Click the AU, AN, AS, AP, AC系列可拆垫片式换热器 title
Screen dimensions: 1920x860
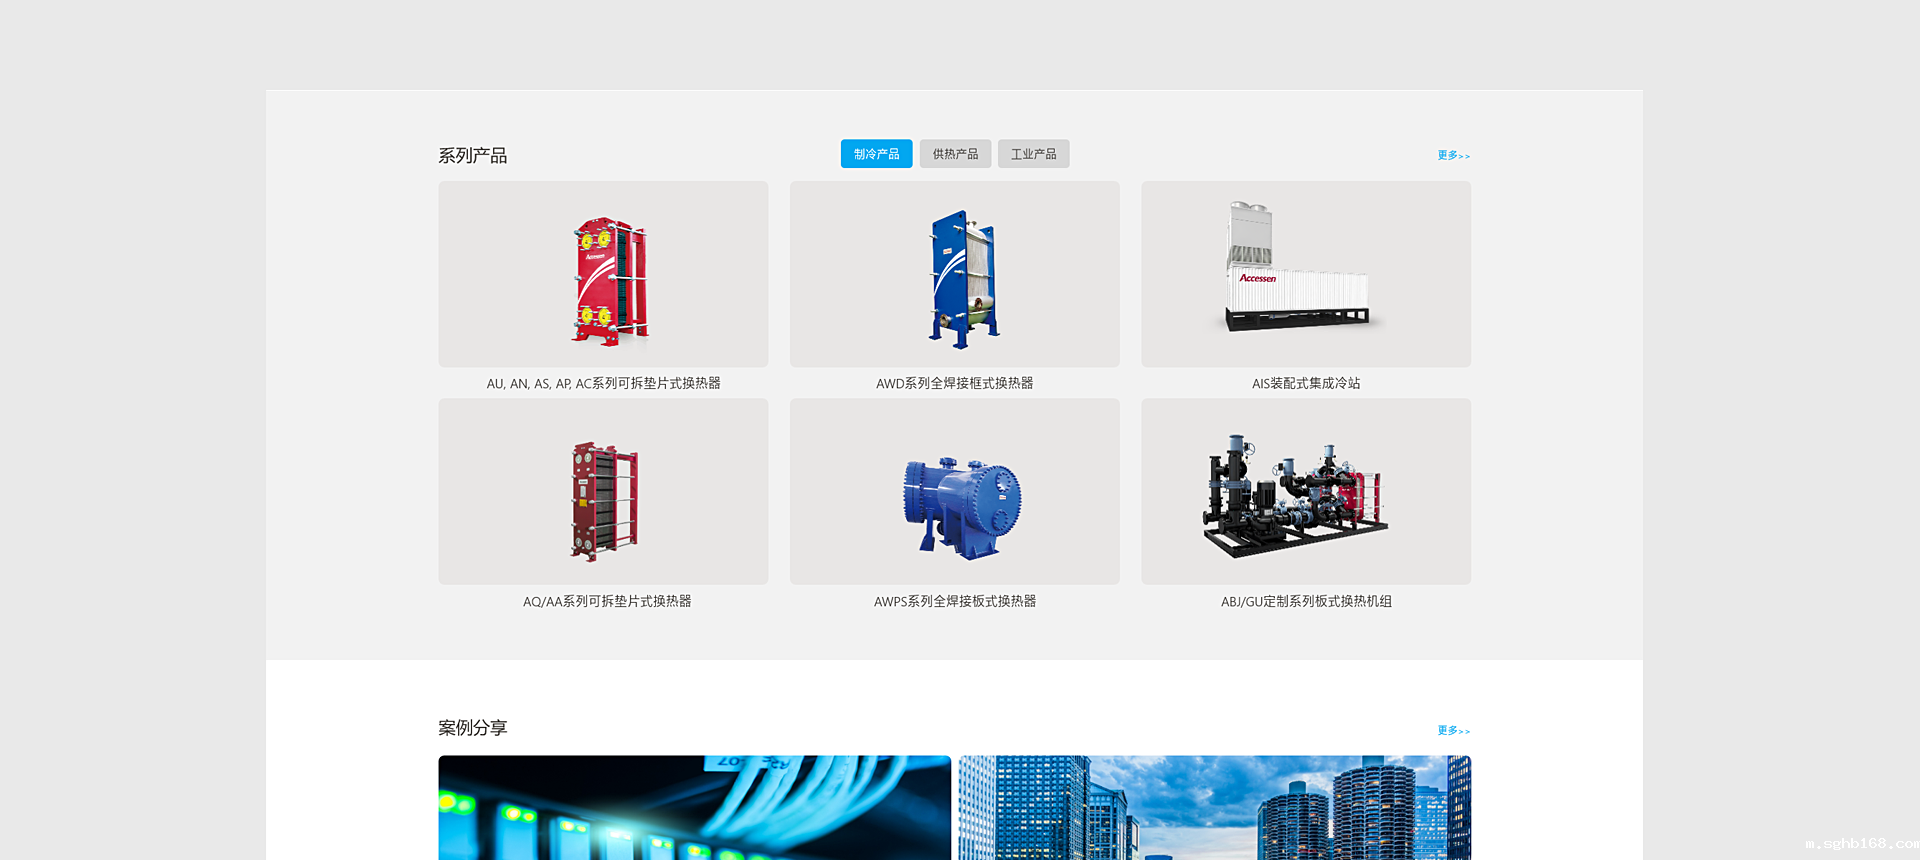coord(603,384)
